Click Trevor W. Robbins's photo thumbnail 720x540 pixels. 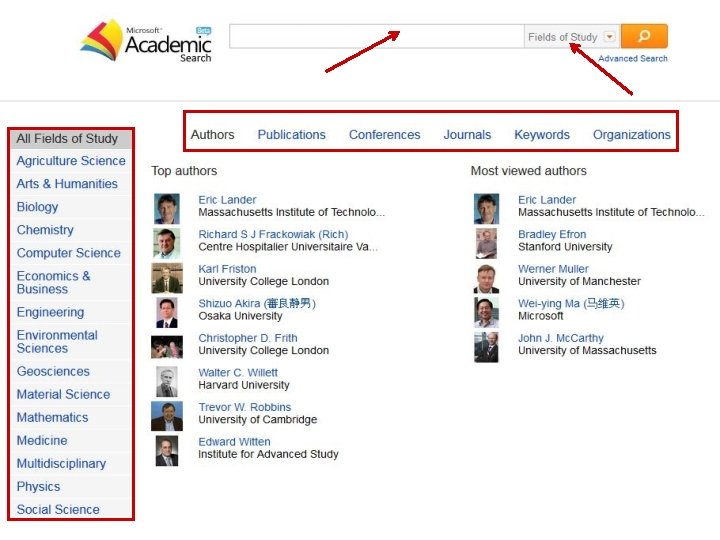[x=167, y=416]
